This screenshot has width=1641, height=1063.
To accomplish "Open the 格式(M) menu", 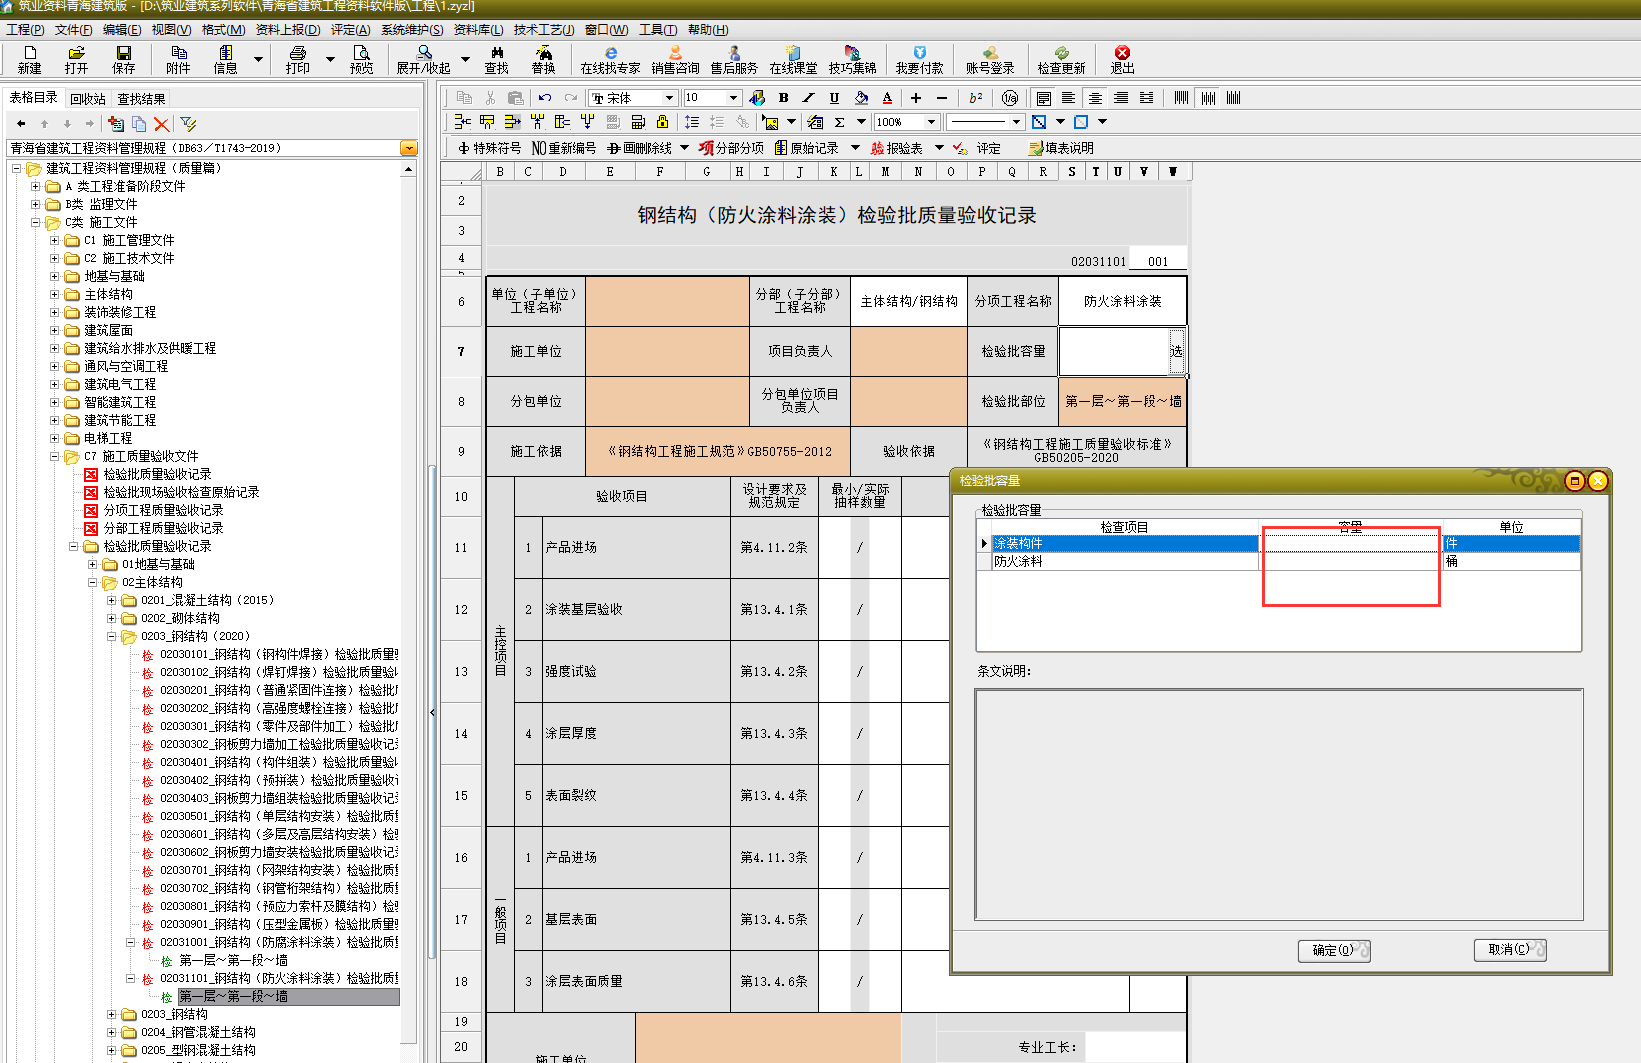I will (x=223, y=30).
